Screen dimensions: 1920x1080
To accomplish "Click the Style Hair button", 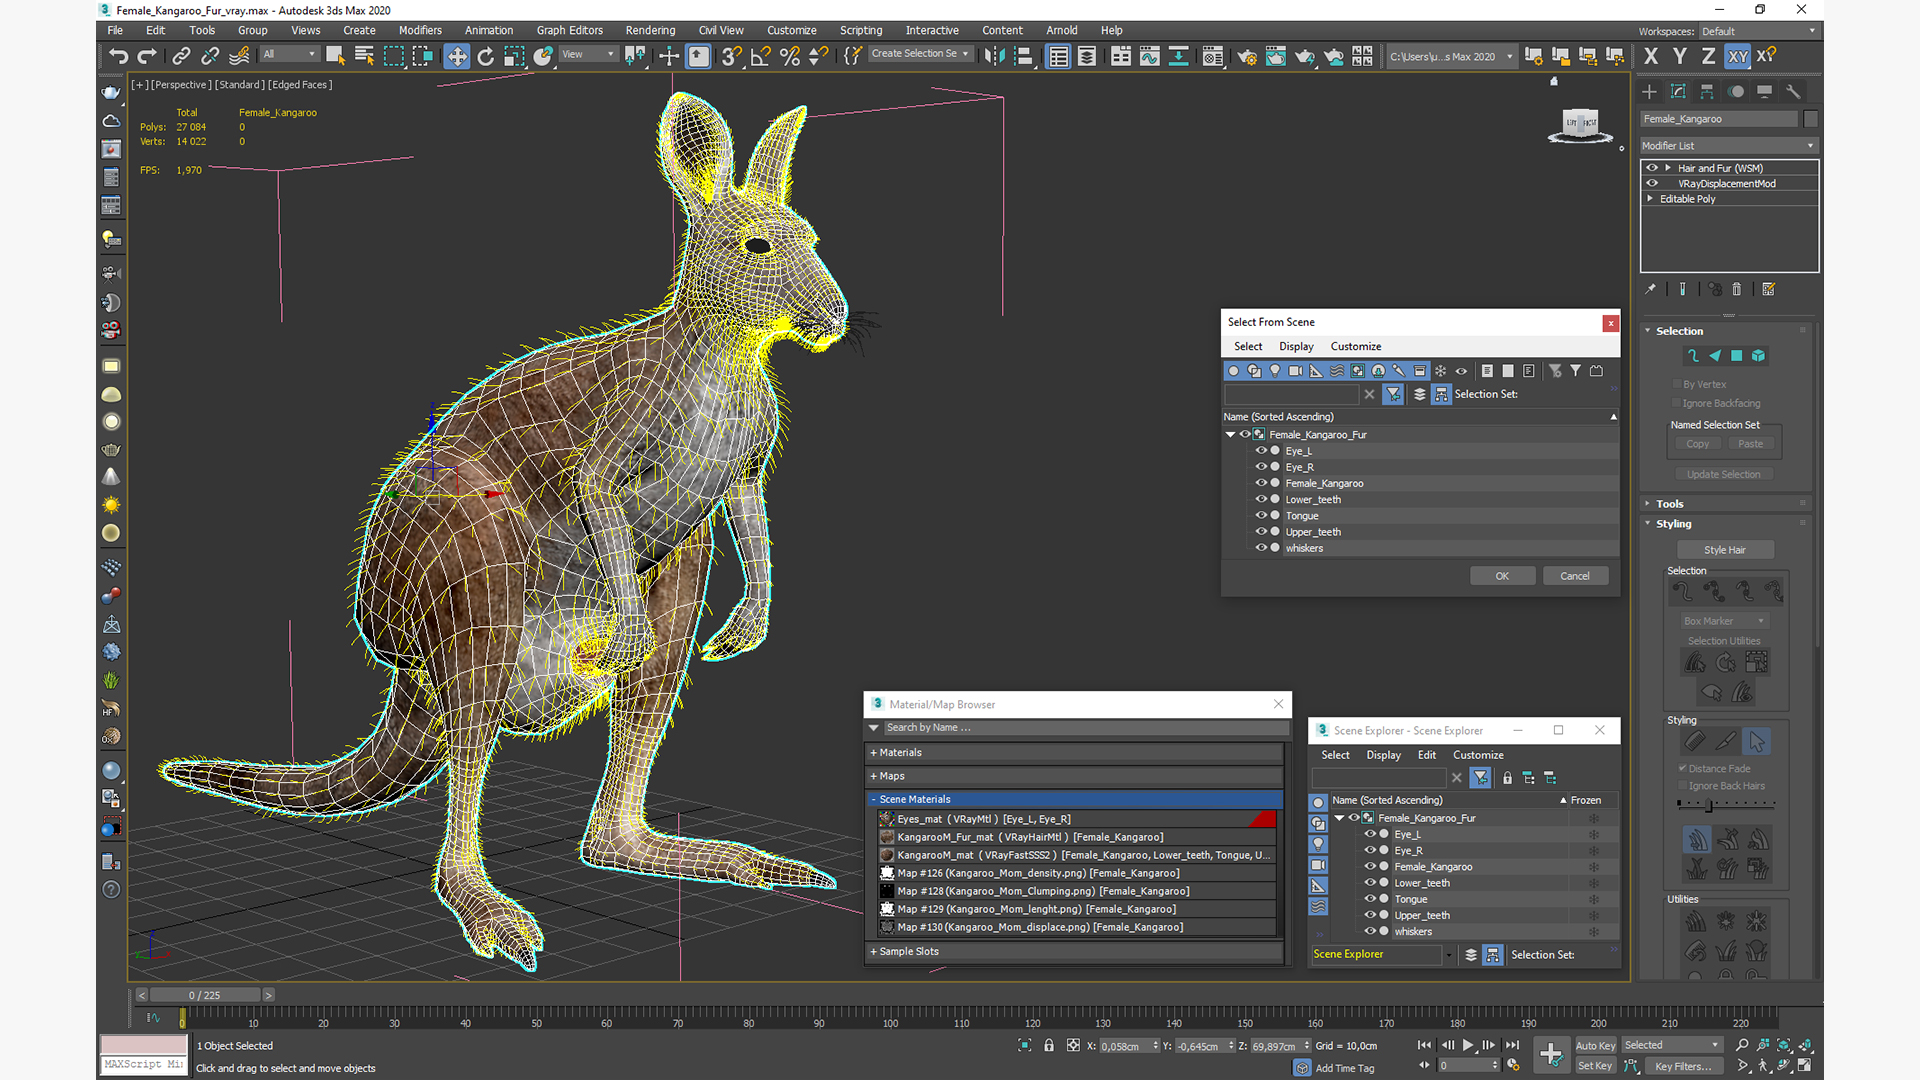I will click(1725, 550).
